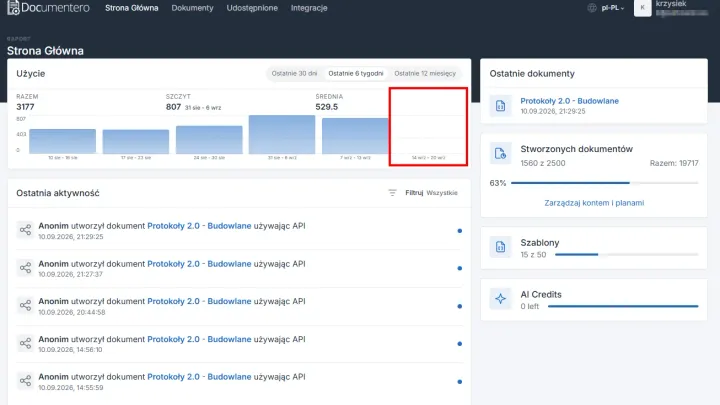This screenshot has height=405, width=720.
Task: Click share icon of 20:44:58 activity
Action: tap(25, 305)
